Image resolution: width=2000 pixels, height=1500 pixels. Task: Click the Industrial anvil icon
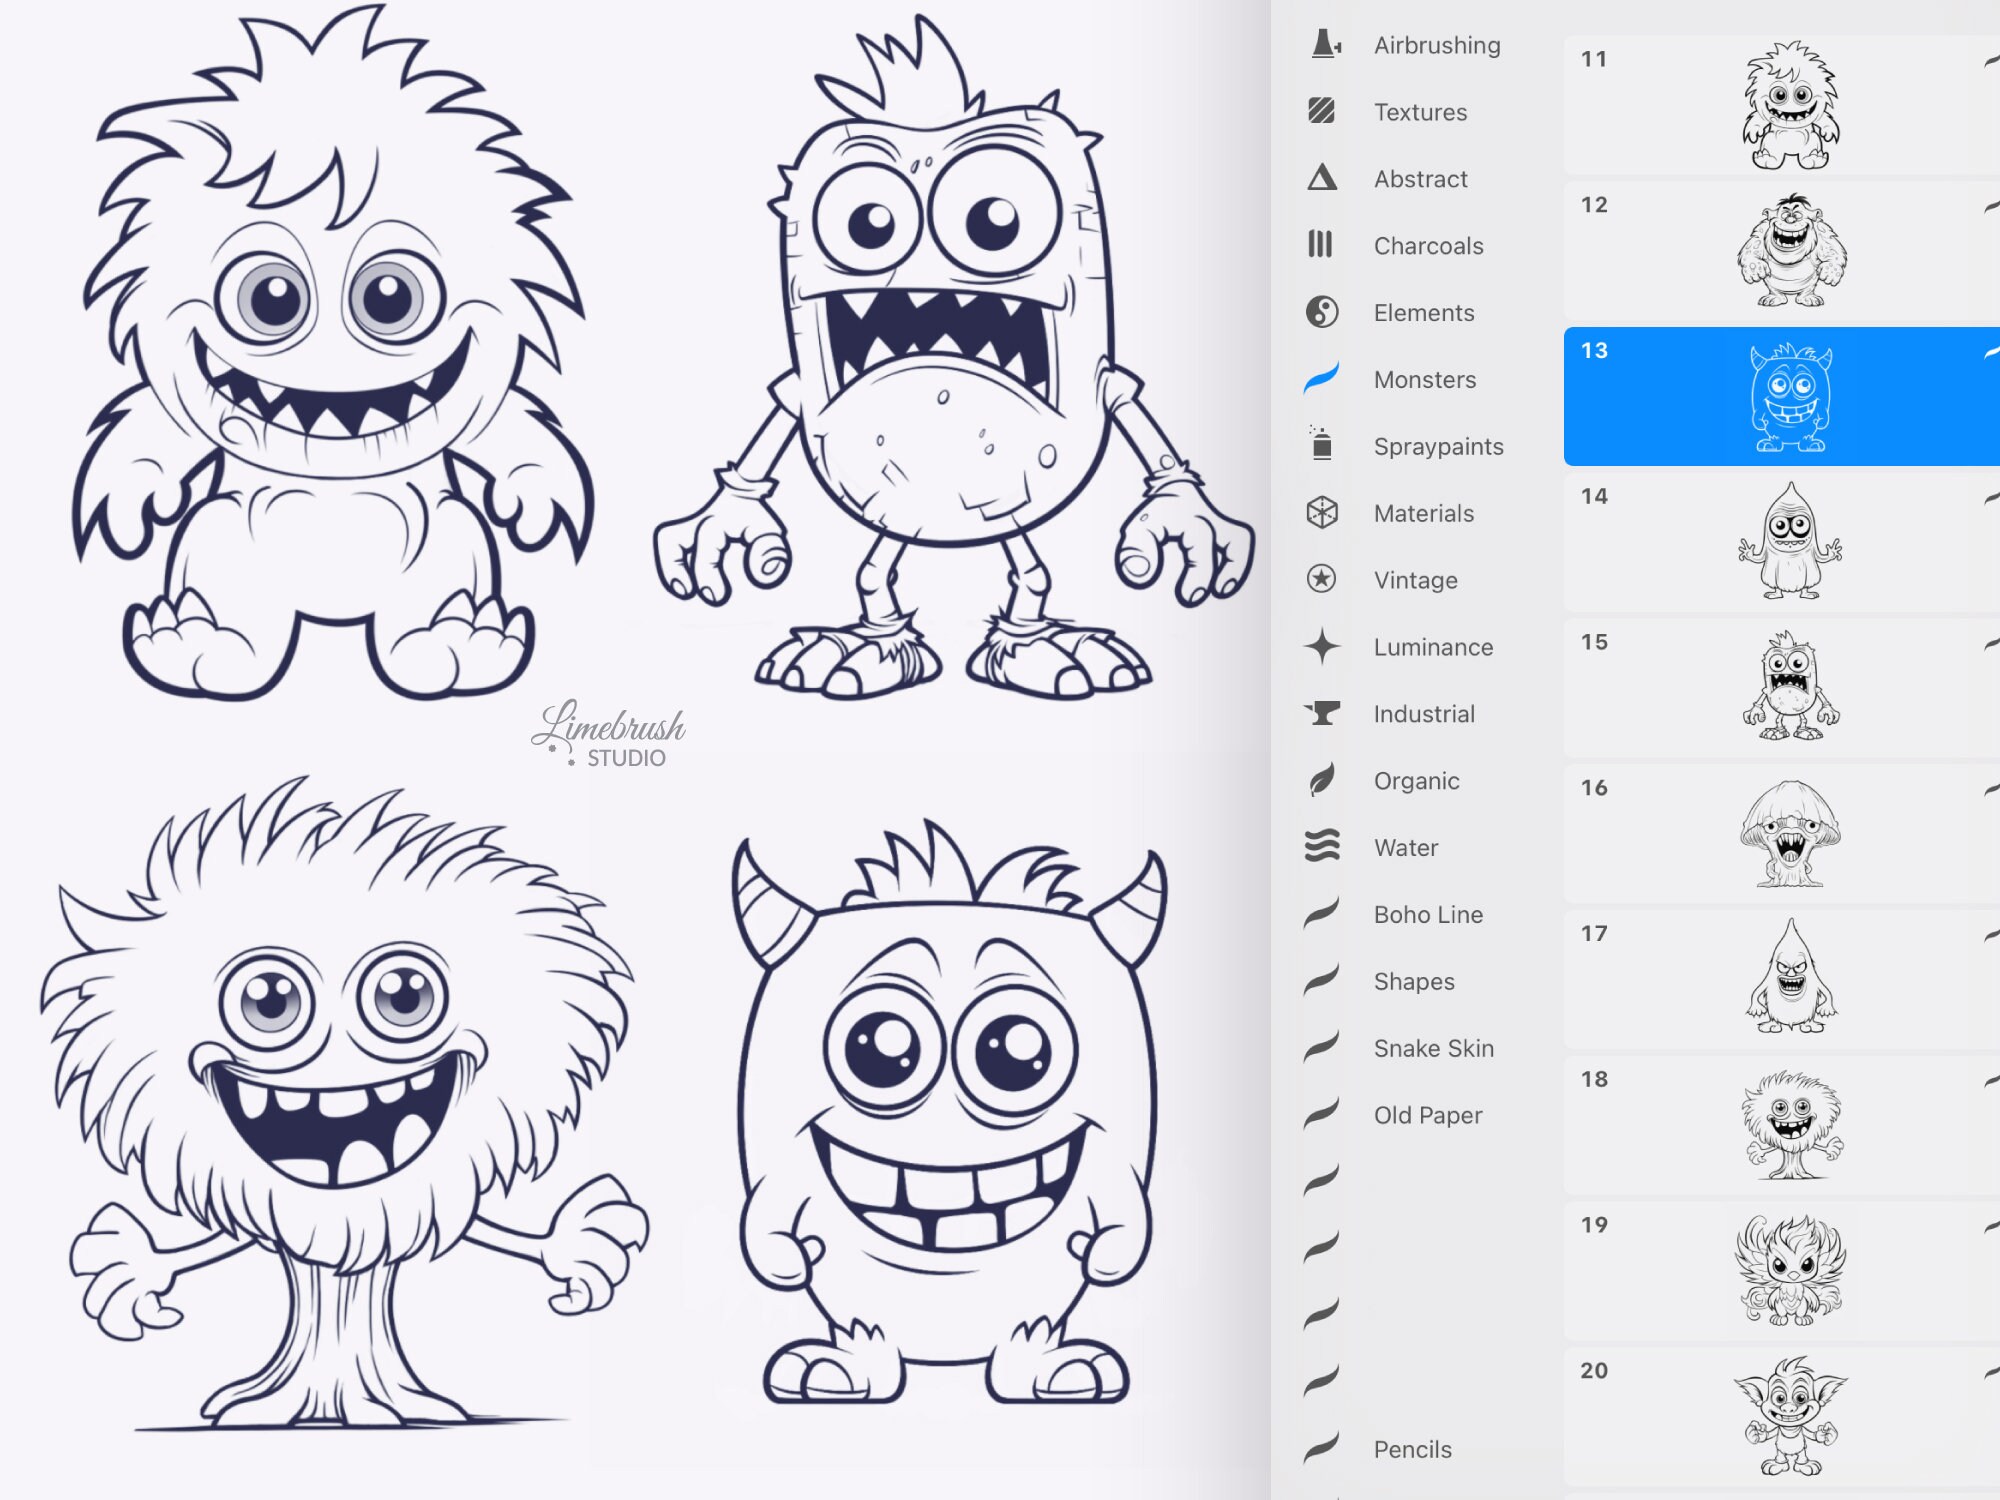1324,714
